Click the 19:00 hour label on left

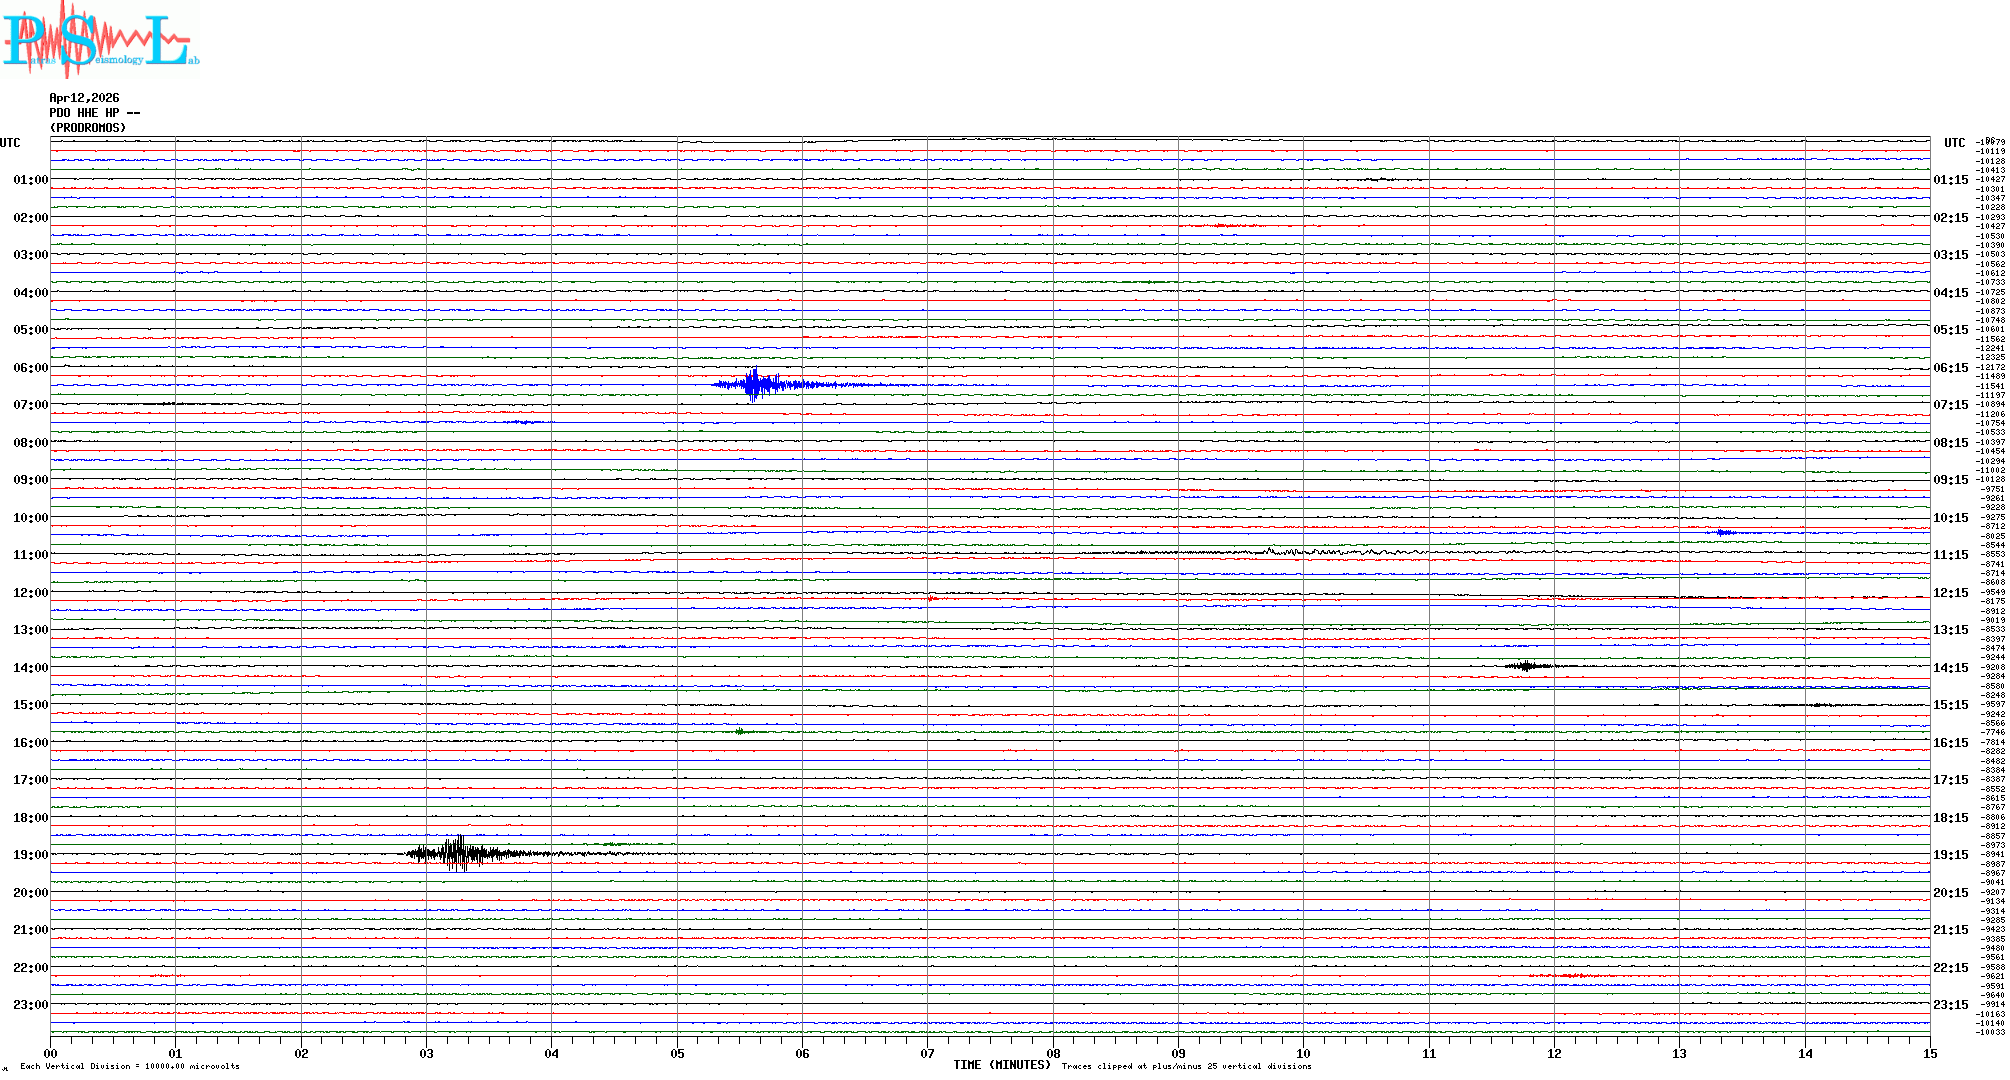pyautogui.click(x=30, y=855)
